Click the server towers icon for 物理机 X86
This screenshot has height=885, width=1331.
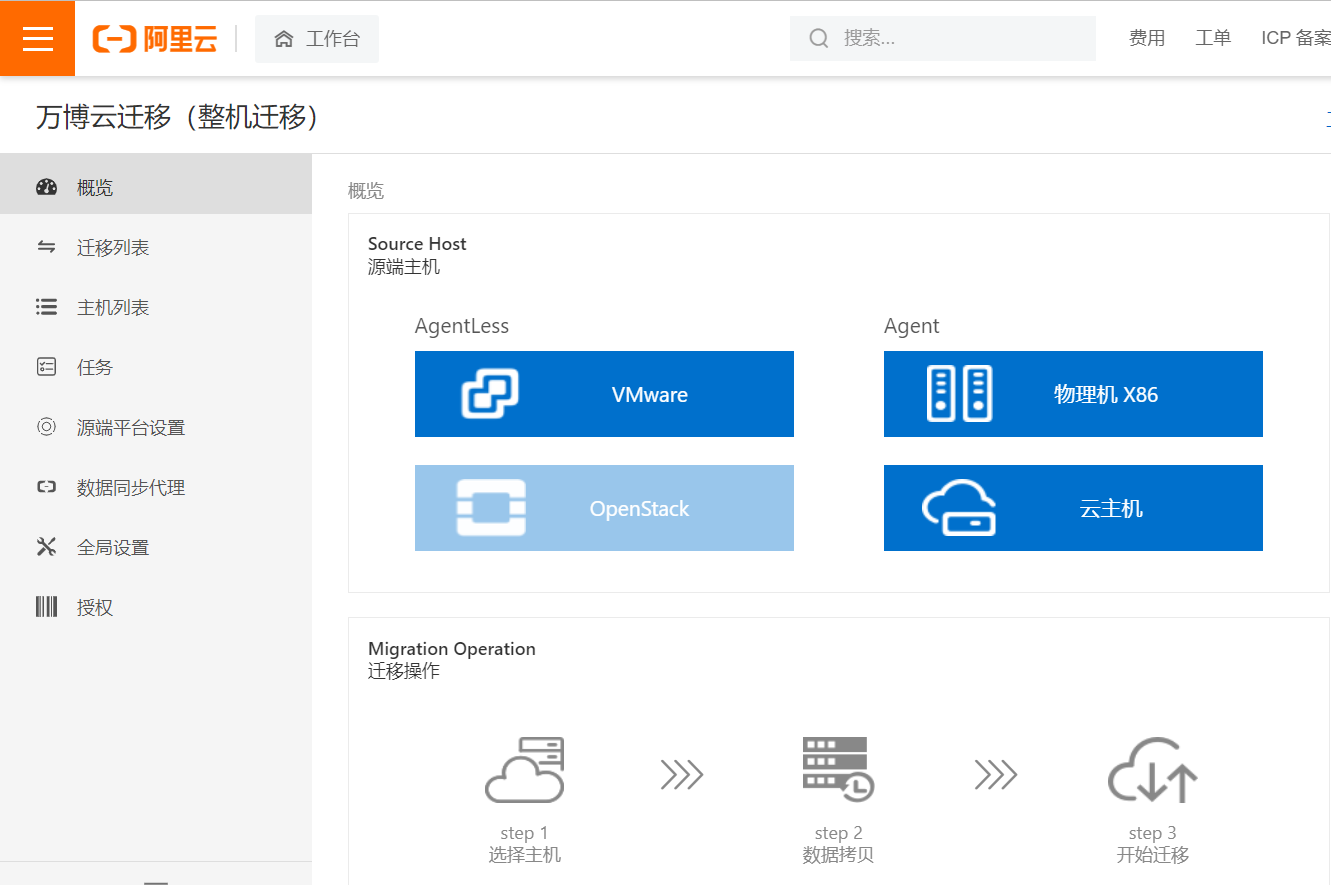(959, 394)
